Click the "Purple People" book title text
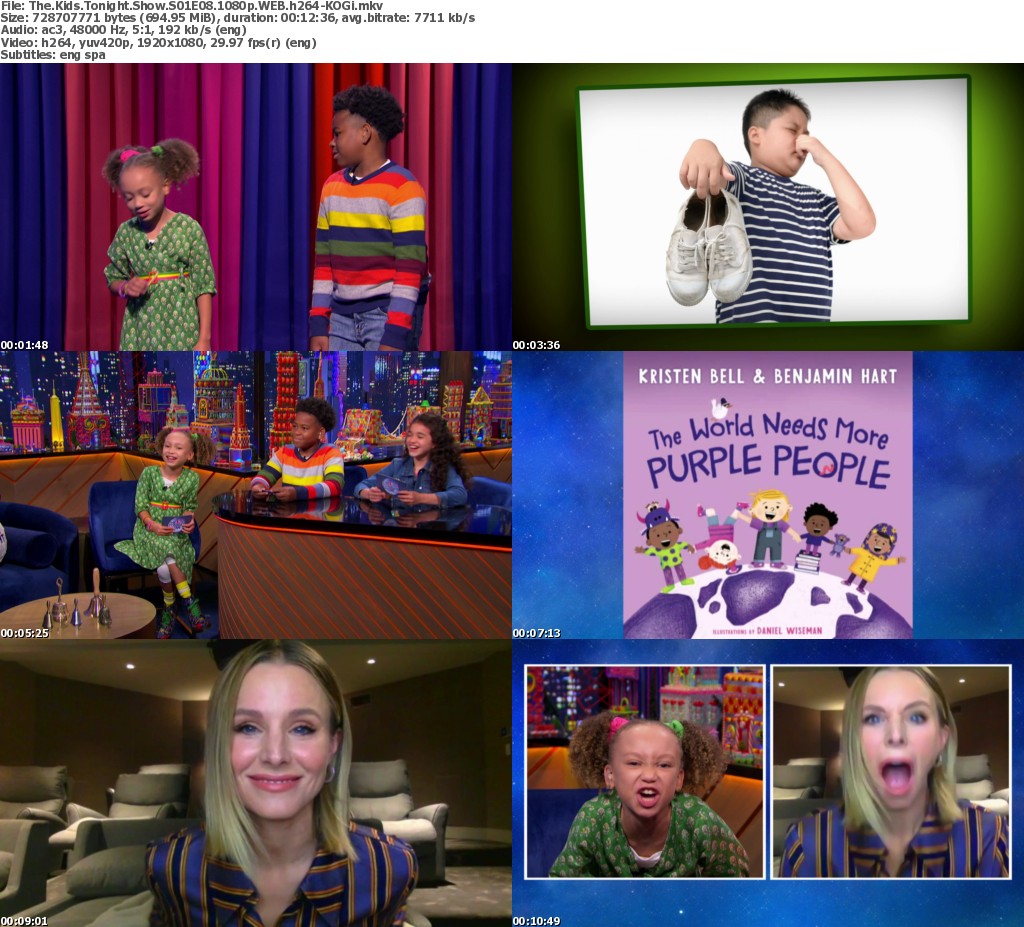The height and width of the screenshot is (927, 1024). click(768, 469)
